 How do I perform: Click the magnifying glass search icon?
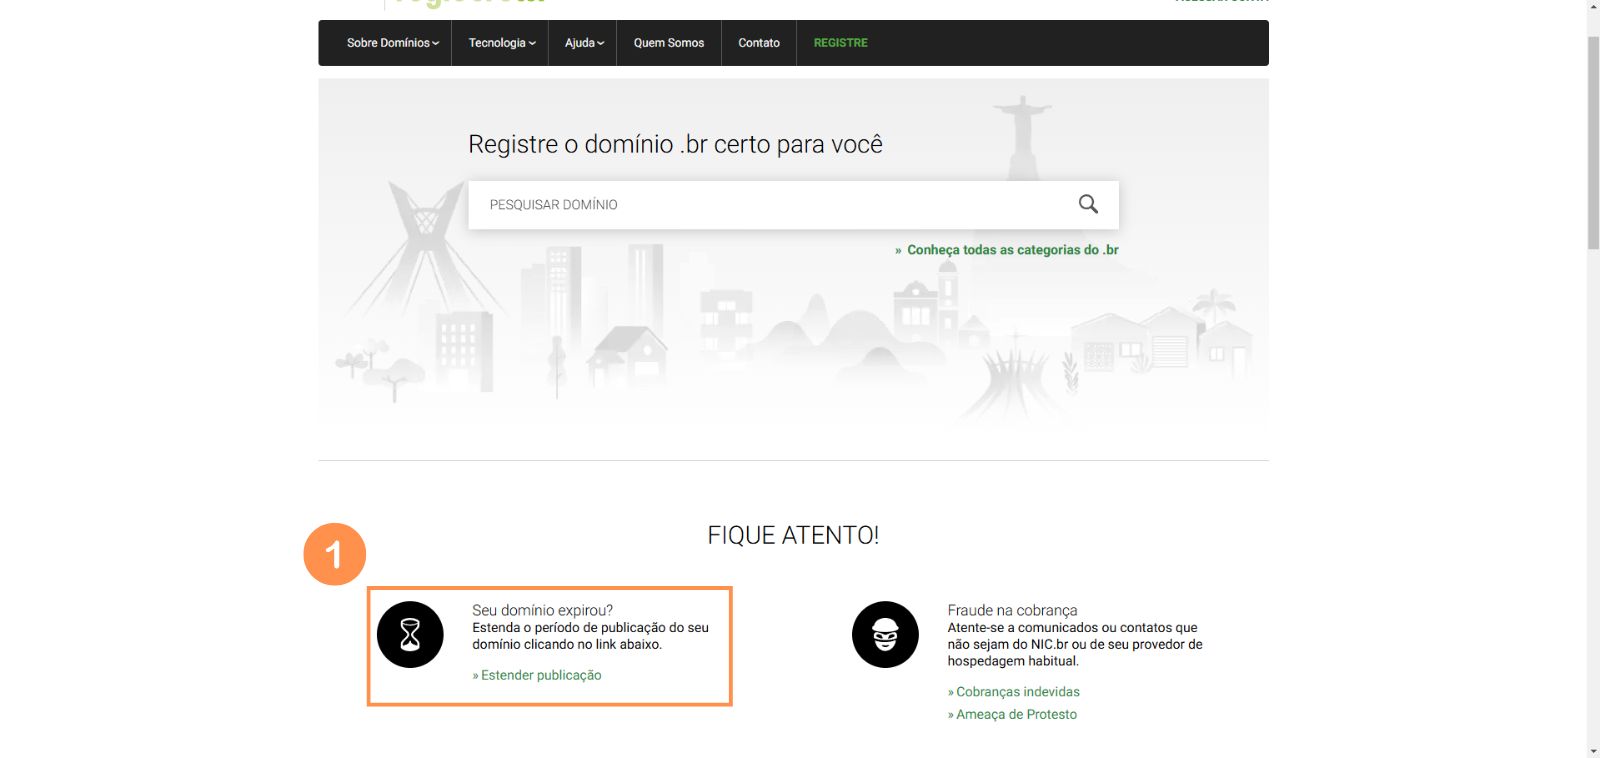pos(1088,204)
